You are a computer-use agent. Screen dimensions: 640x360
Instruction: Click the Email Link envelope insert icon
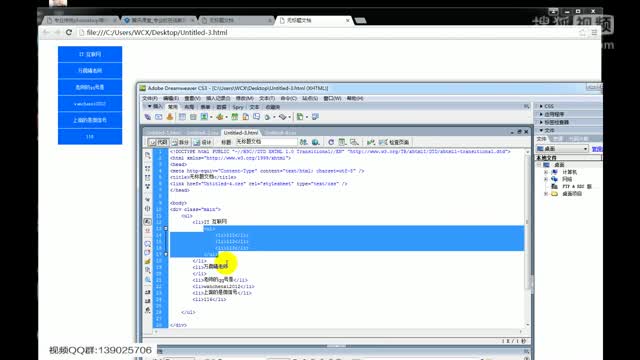point(158,117)
